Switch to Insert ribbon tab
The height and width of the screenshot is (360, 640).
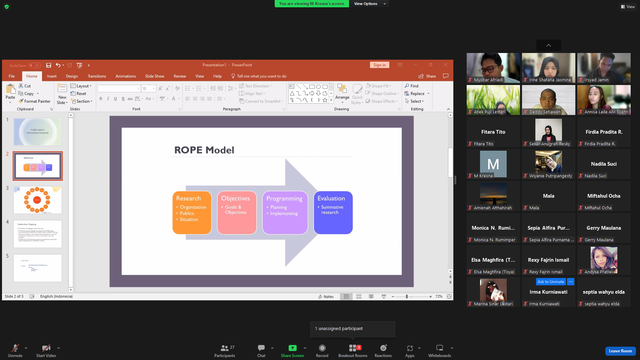51,76
